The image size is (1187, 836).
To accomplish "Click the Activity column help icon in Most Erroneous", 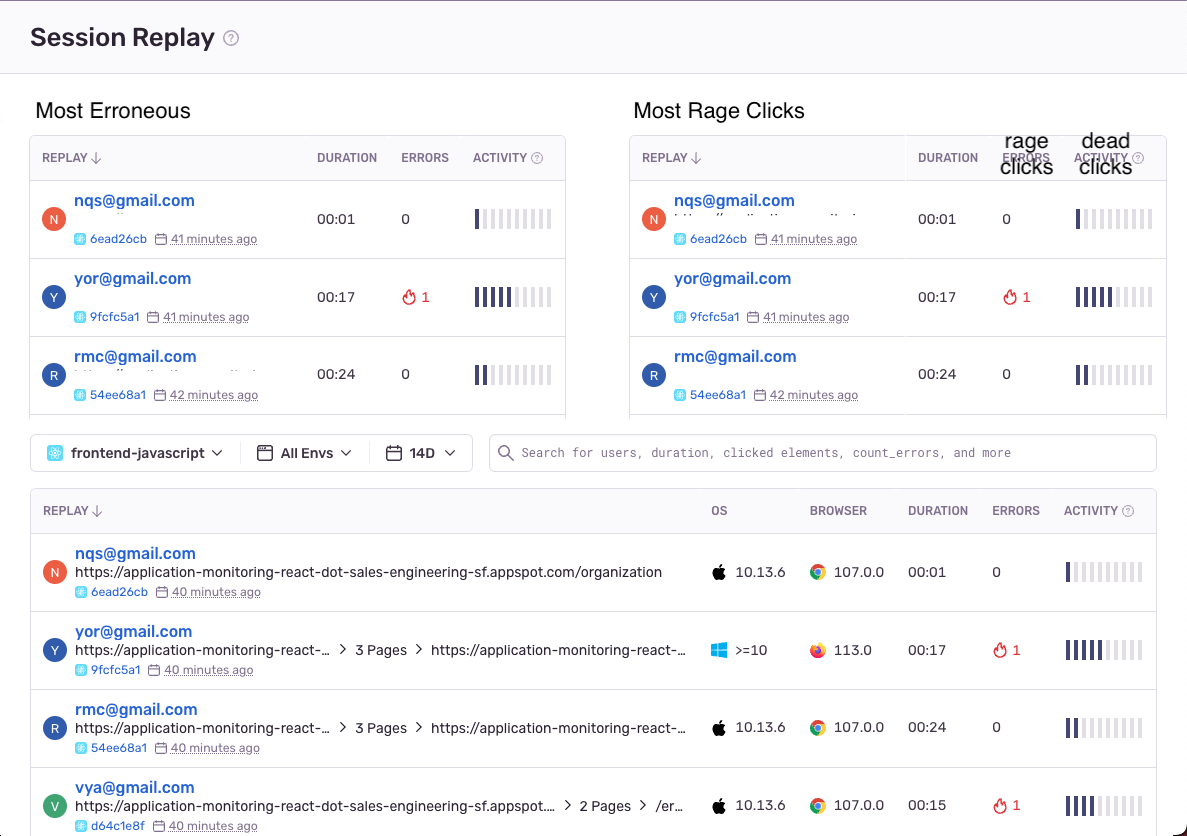I will [x=537, y=157].
